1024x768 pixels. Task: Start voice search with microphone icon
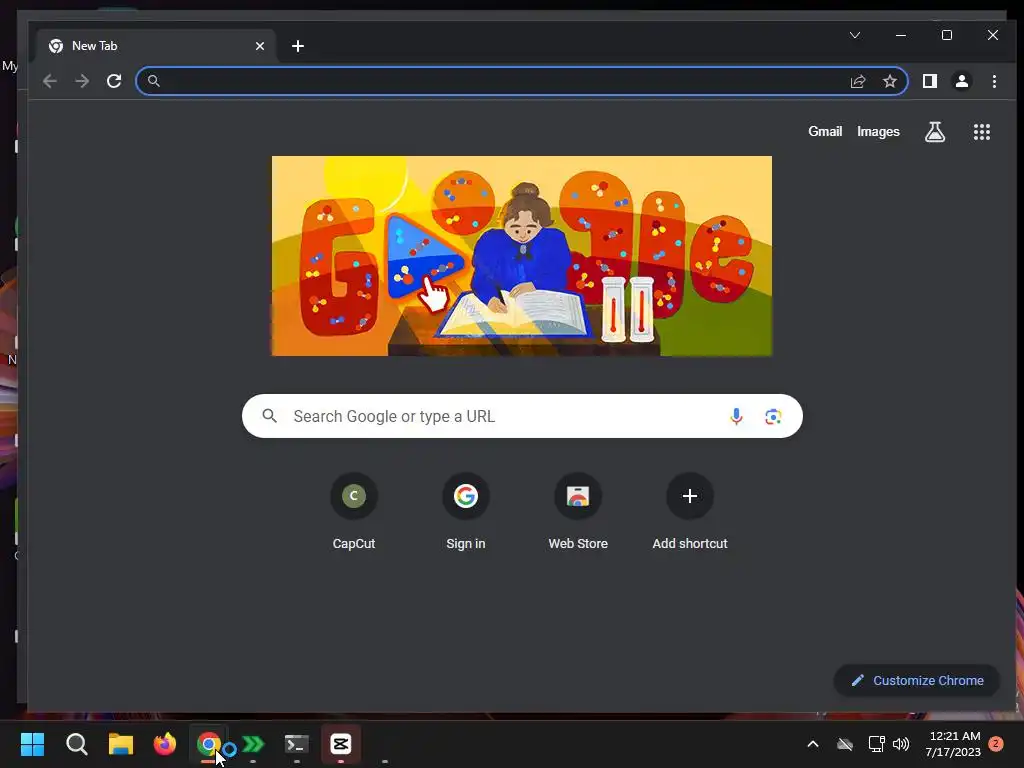point(736,416)
